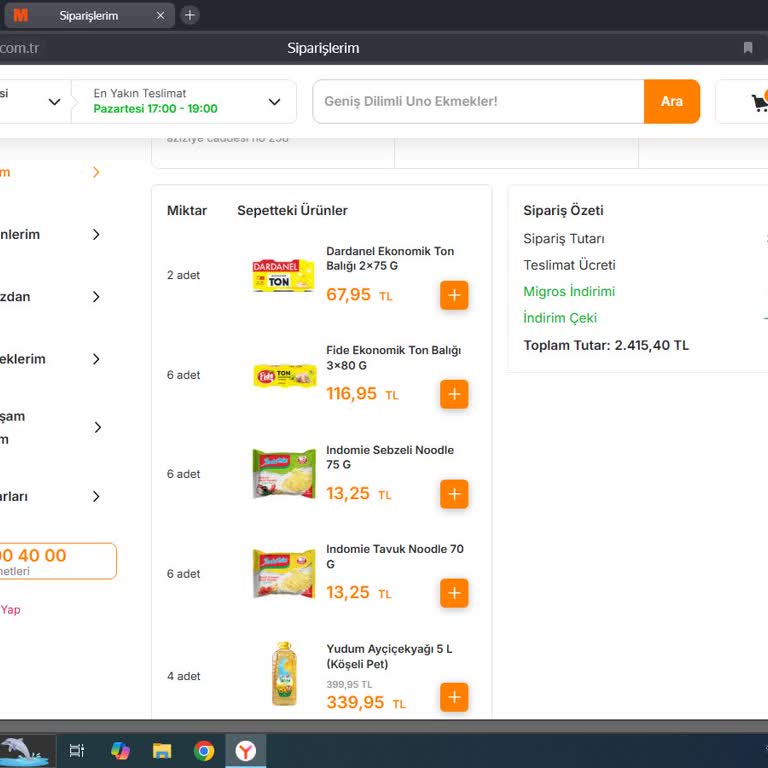
Task: Click 'Toplam Tutar: 2.415,40 TL' text
Action: coord(606,345)
